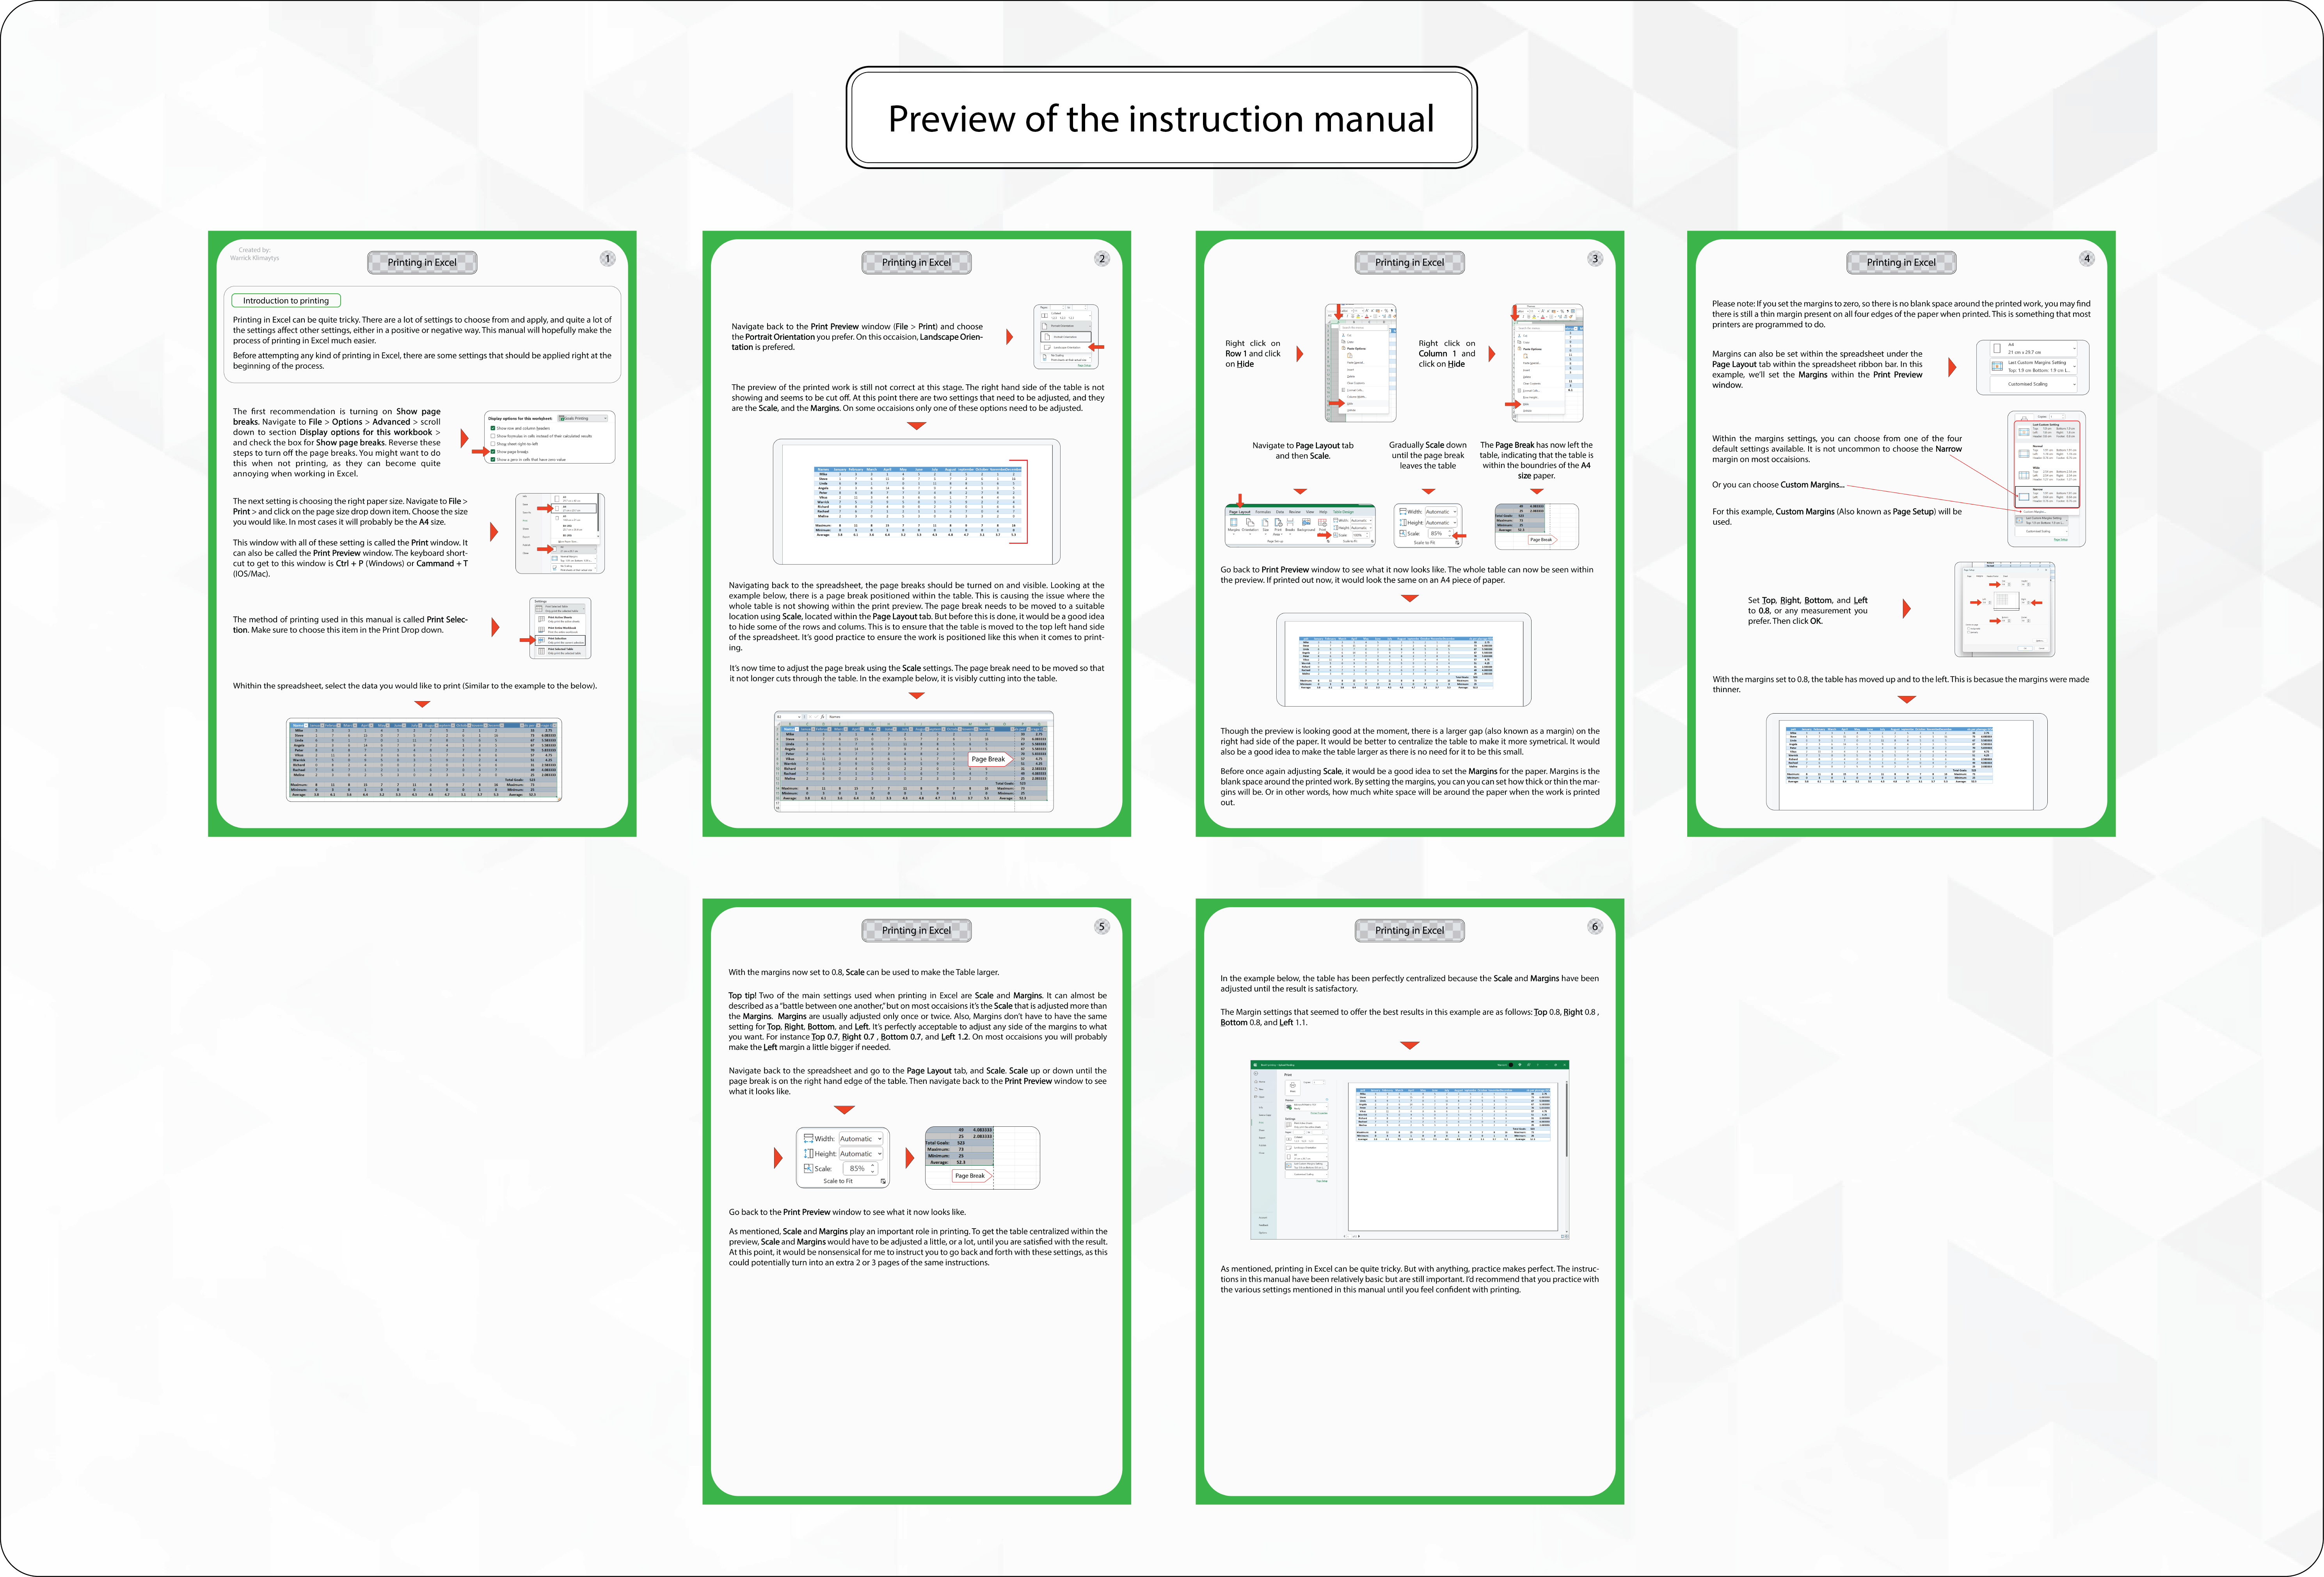Click the Print Active Sheets icon on page 1
2324x1577 pixels.
click(x=542, y=619)
